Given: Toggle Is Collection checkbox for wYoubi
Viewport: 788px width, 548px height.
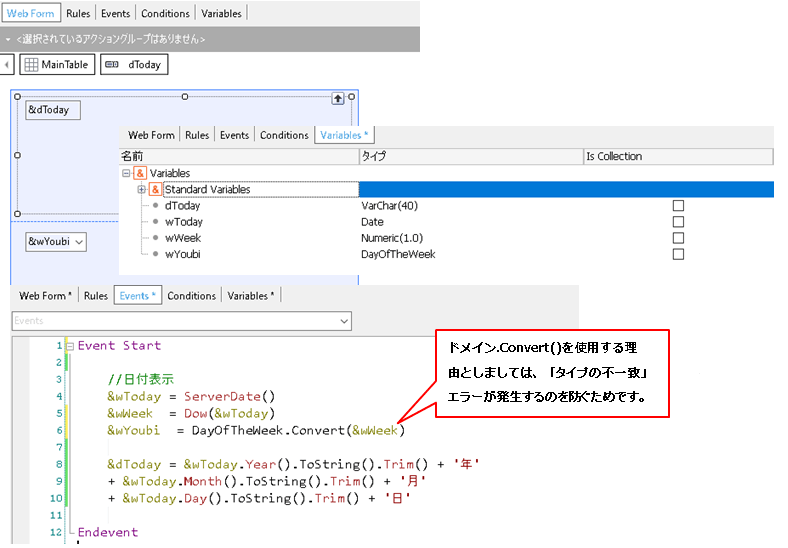Looking at the screenshot, I should click(678, 254).
